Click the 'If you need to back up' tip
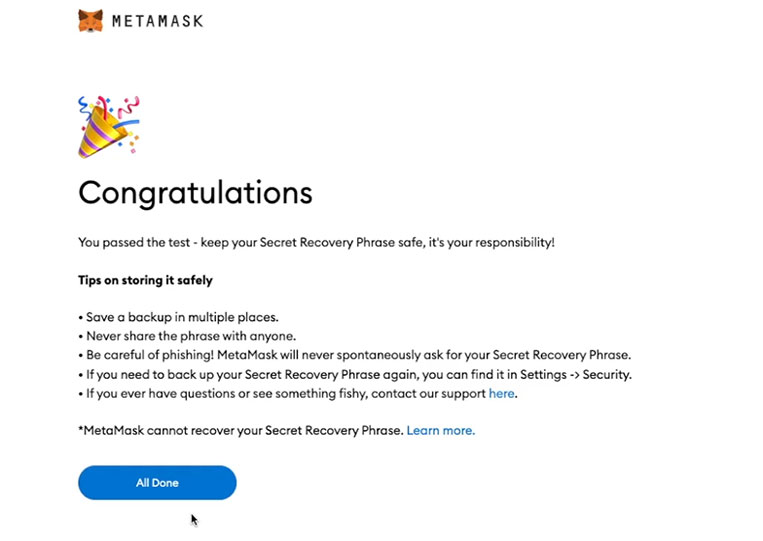Viewport: 763px width, 541px height. [355, 375]
